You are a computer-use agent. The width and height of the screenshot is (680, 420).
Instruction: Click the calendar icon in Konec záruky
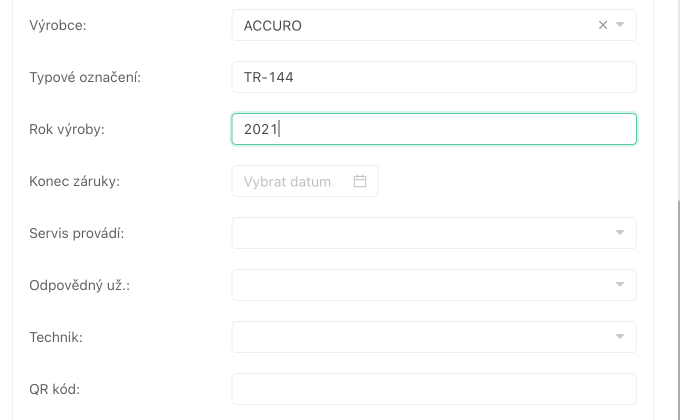(x=360, y=181)
